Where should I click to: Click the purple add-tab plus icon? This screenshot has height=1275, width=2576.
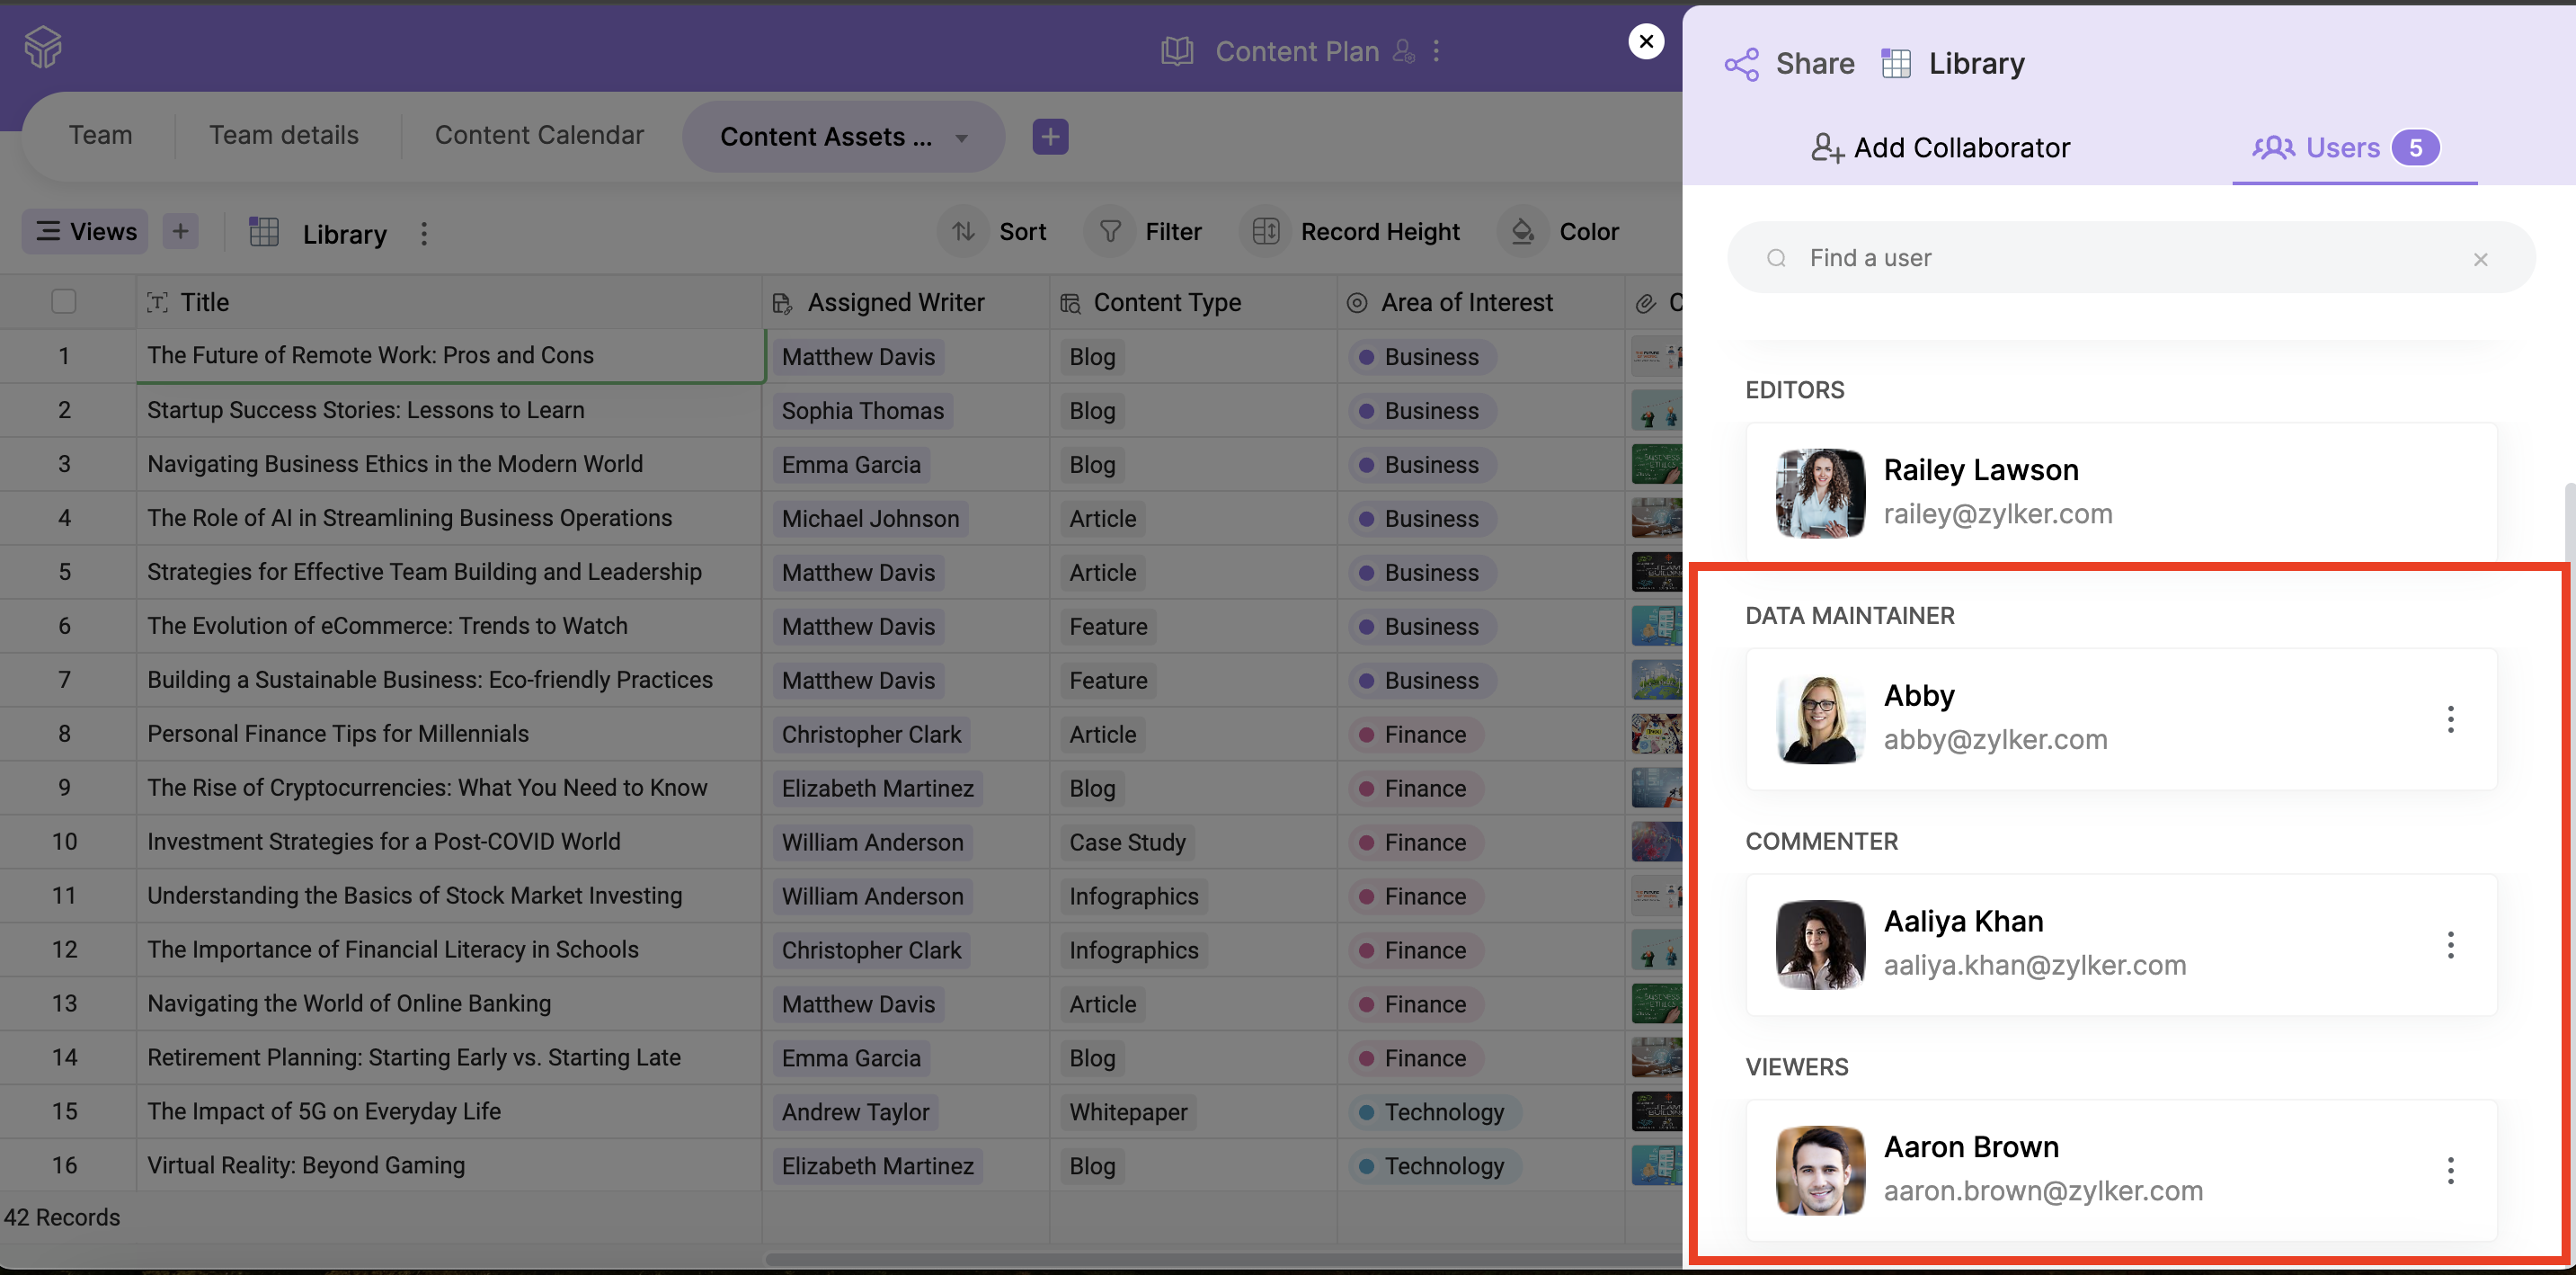(1050, 137)
